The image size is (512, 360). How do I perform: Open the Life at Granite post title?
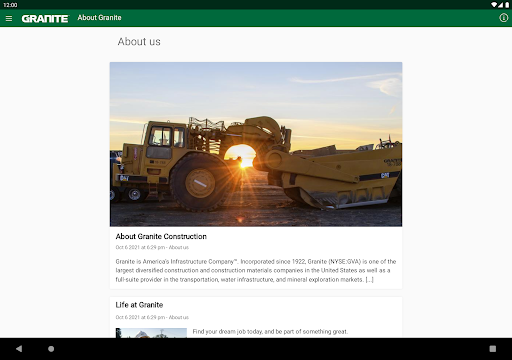click(139, 305)
